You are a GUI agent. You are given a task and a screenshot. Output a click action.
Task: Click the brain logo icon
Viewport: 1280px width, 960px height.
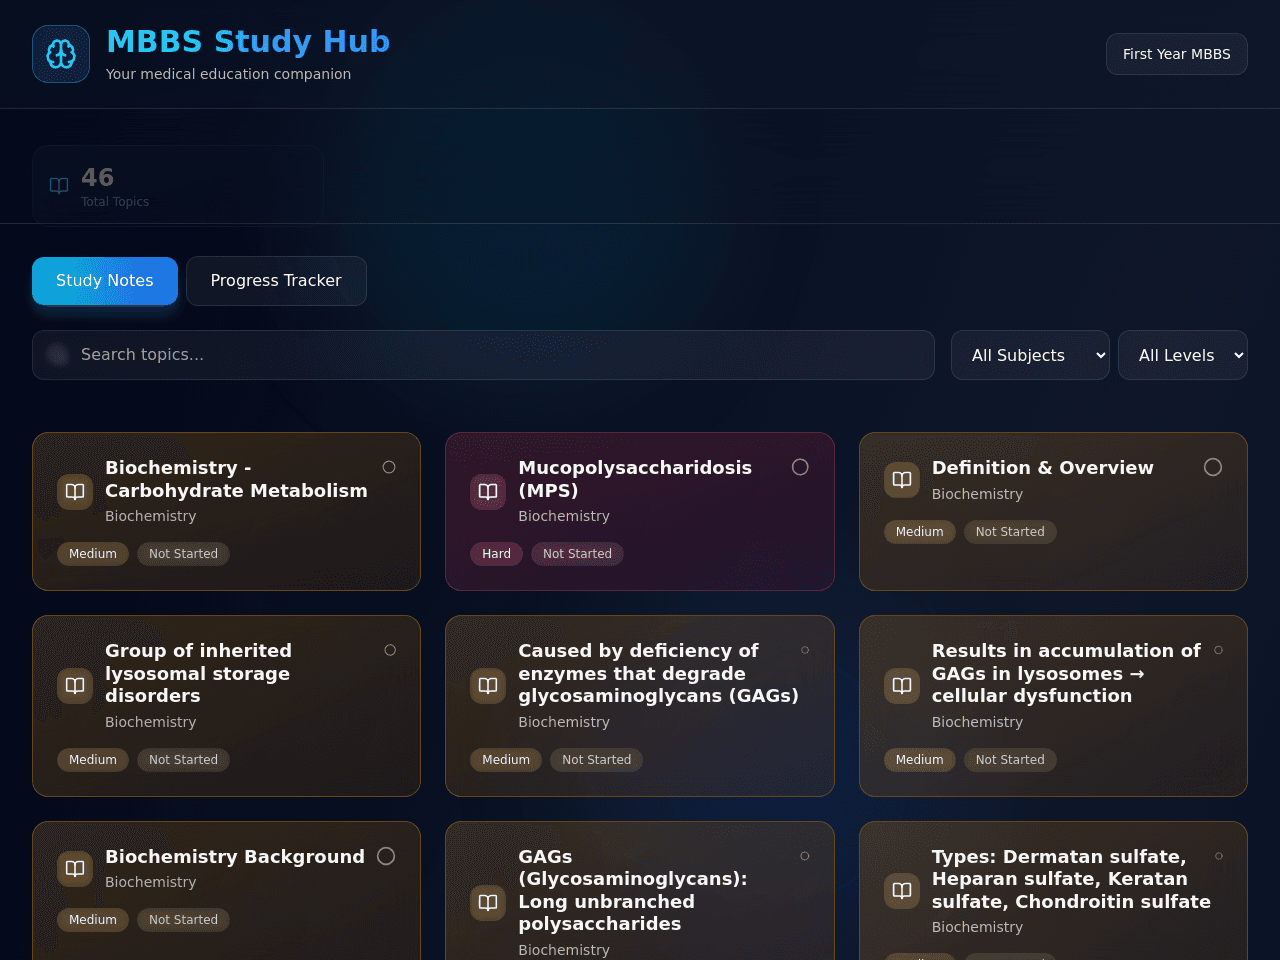pos(61,54)
